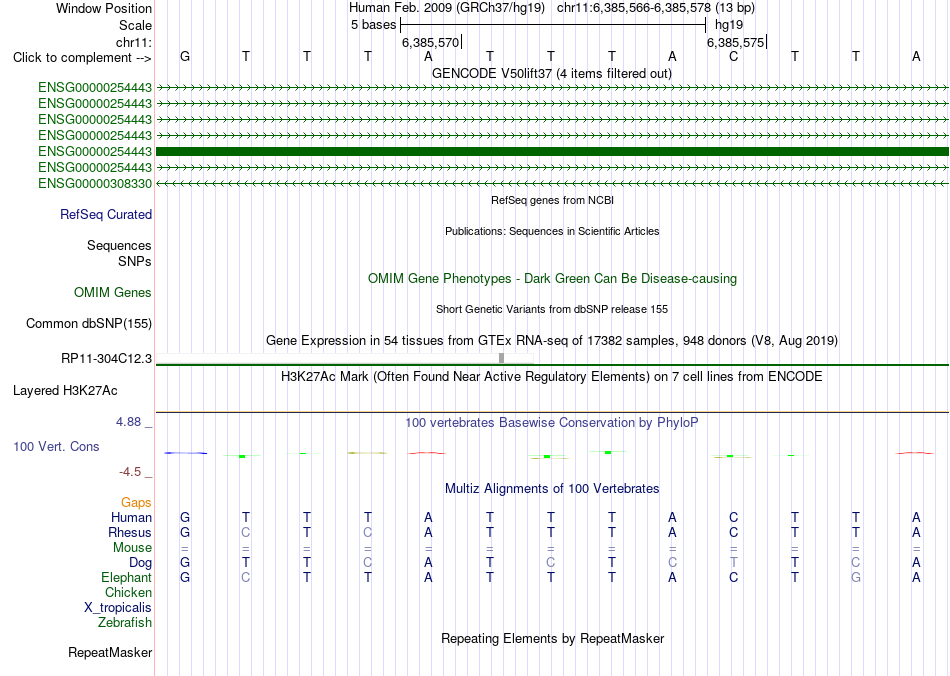
Task: Click the blue PhyloP bar under the first base
Action: [x=185, y=453]
